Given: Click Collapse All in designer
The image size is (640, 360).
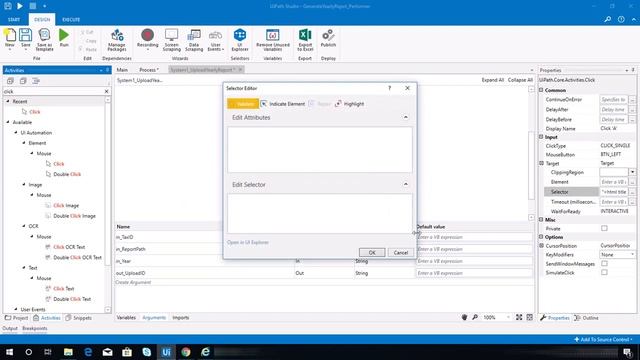Looking at the screenshot, I should point(520,80).
